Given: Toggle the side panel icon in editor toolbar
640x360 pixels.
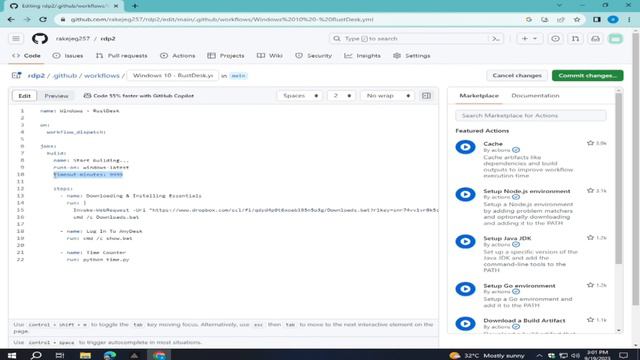Looking at the screenshot, I should click(x=426, y=96).
